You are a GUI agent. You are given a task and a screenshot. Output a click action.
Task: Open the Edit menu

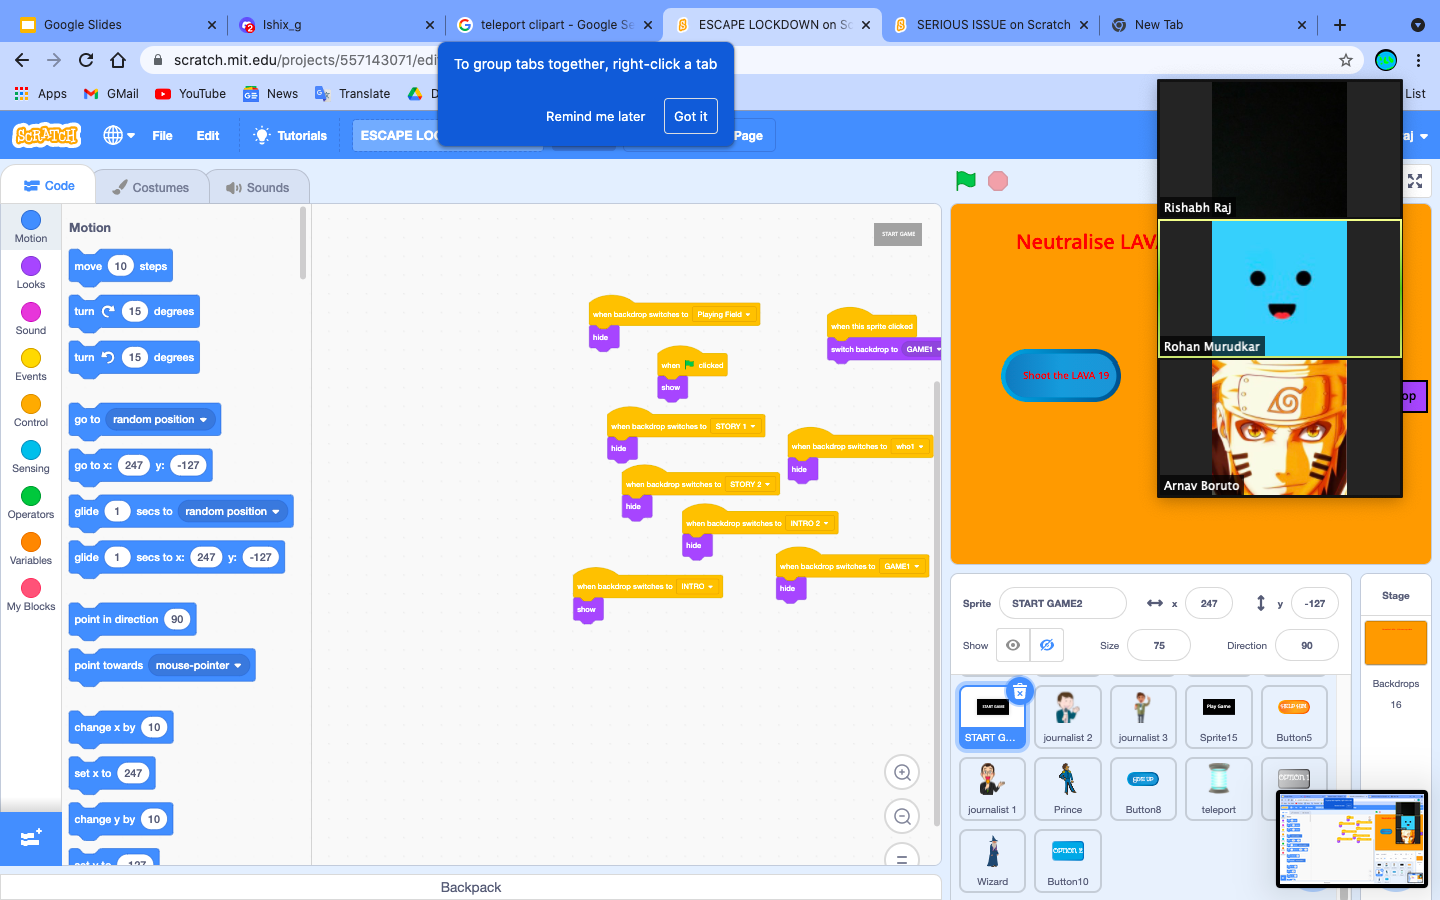(208, 135)
